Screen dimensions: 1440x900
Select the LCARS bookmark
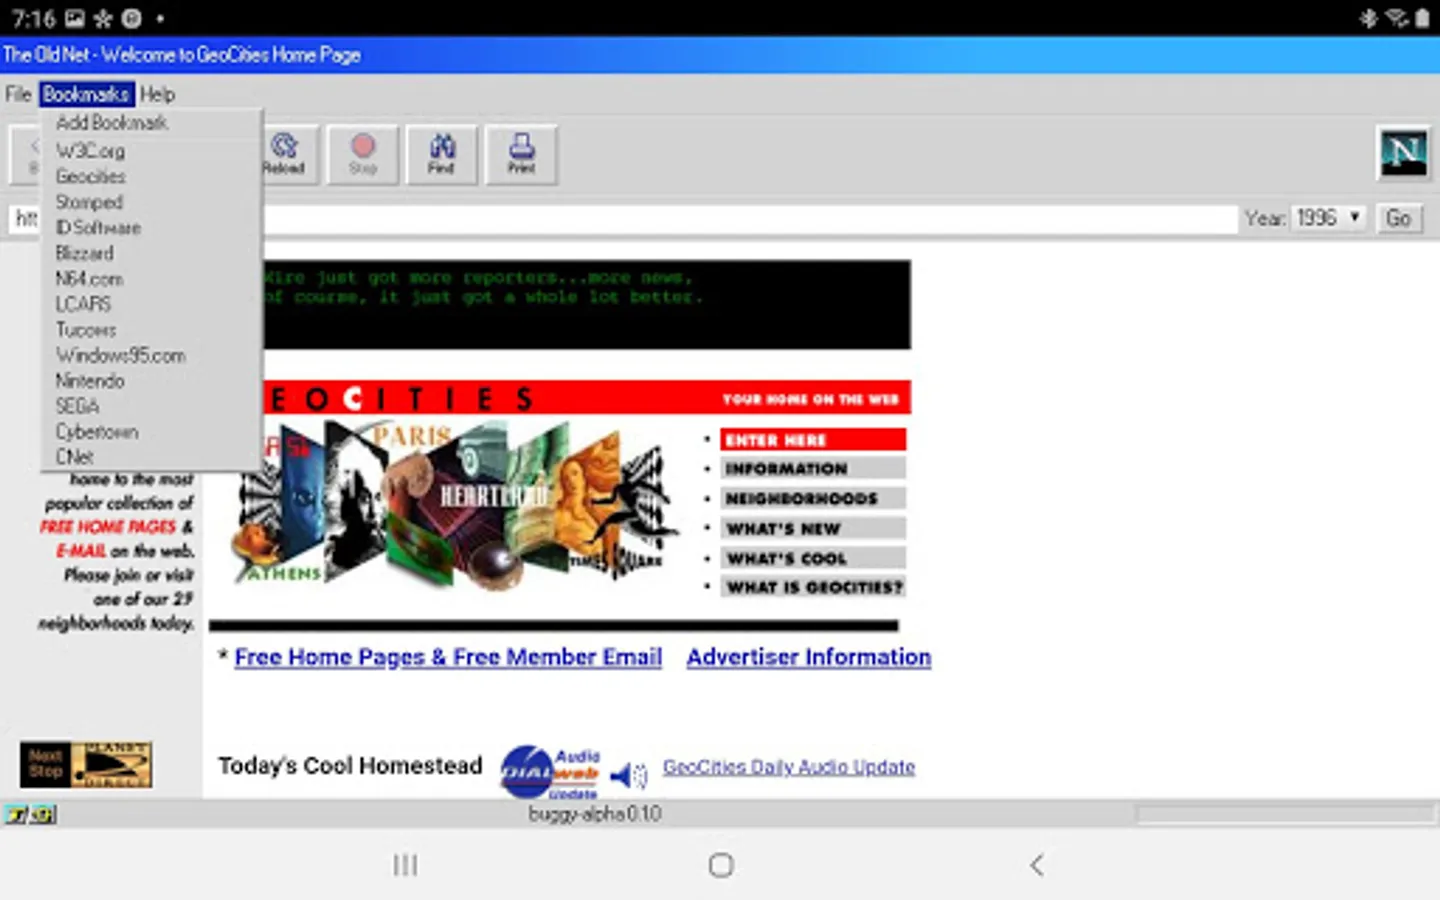(x=150, y=304)
